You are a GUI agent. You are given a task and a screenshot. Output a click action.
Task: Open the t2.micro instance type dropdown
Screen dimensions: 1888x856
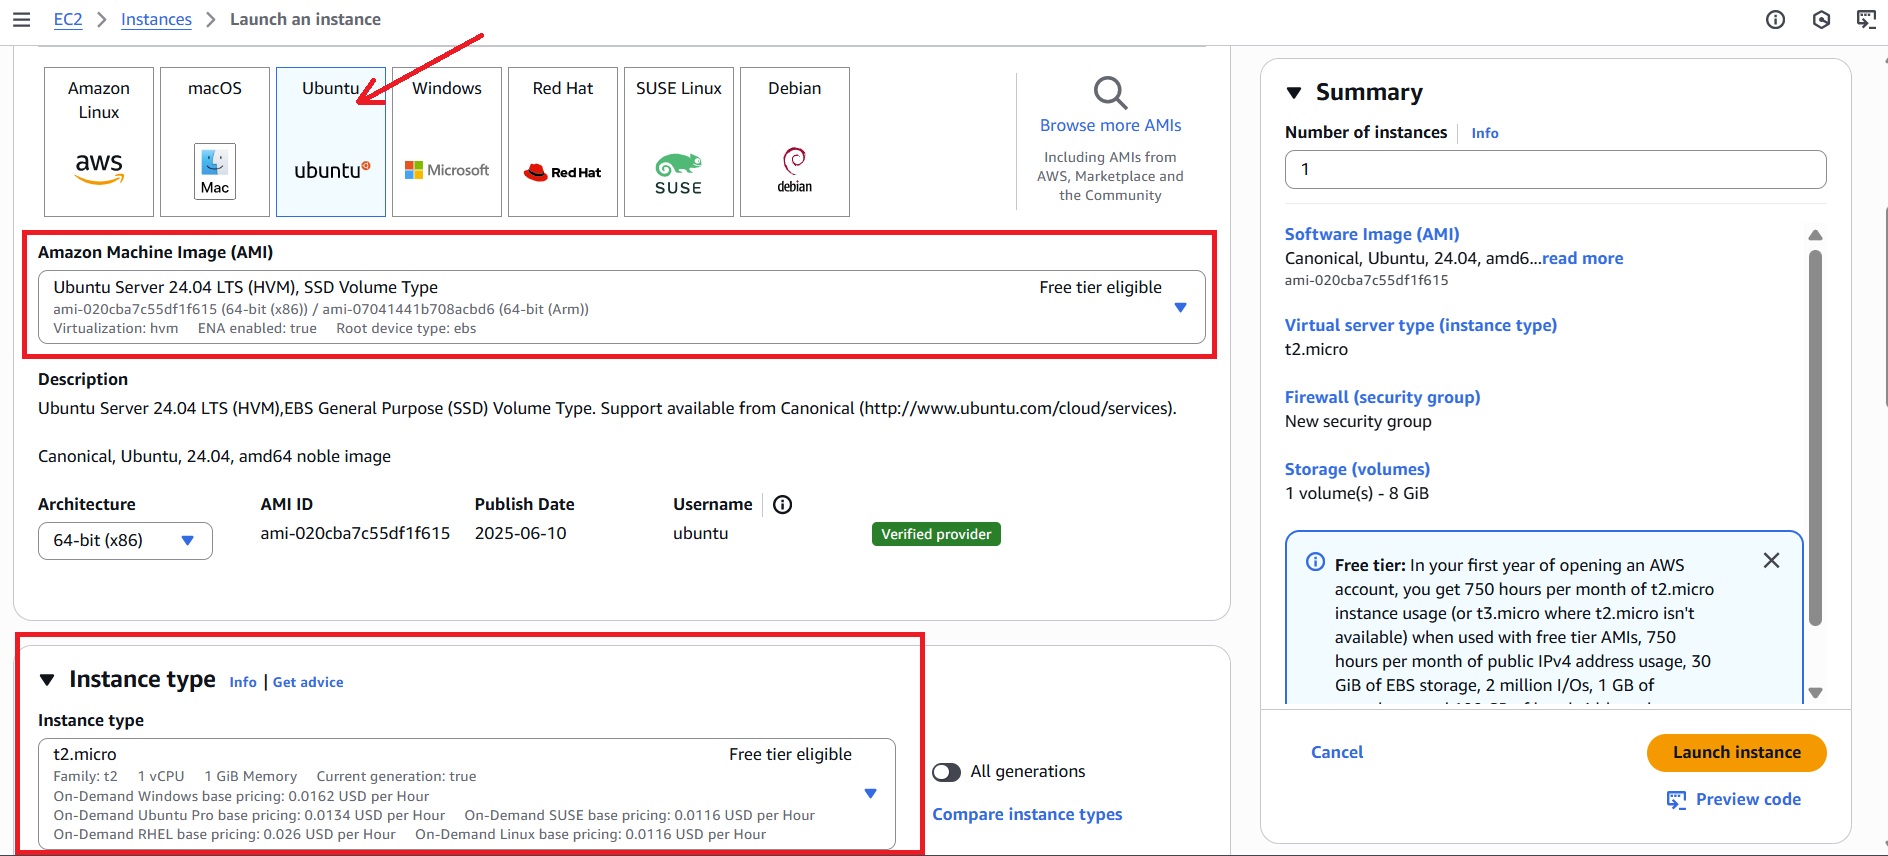point(870,794)
